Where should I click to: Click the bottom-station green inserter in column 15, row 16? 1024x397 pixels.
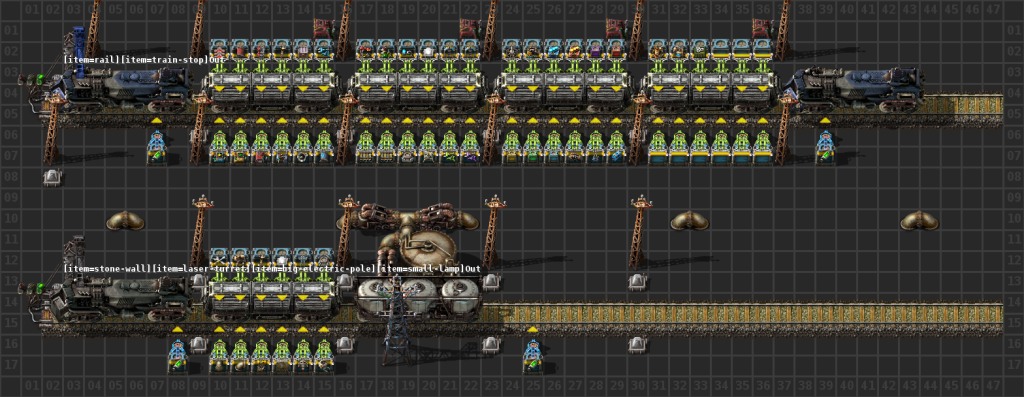click(x=324, y=349)
